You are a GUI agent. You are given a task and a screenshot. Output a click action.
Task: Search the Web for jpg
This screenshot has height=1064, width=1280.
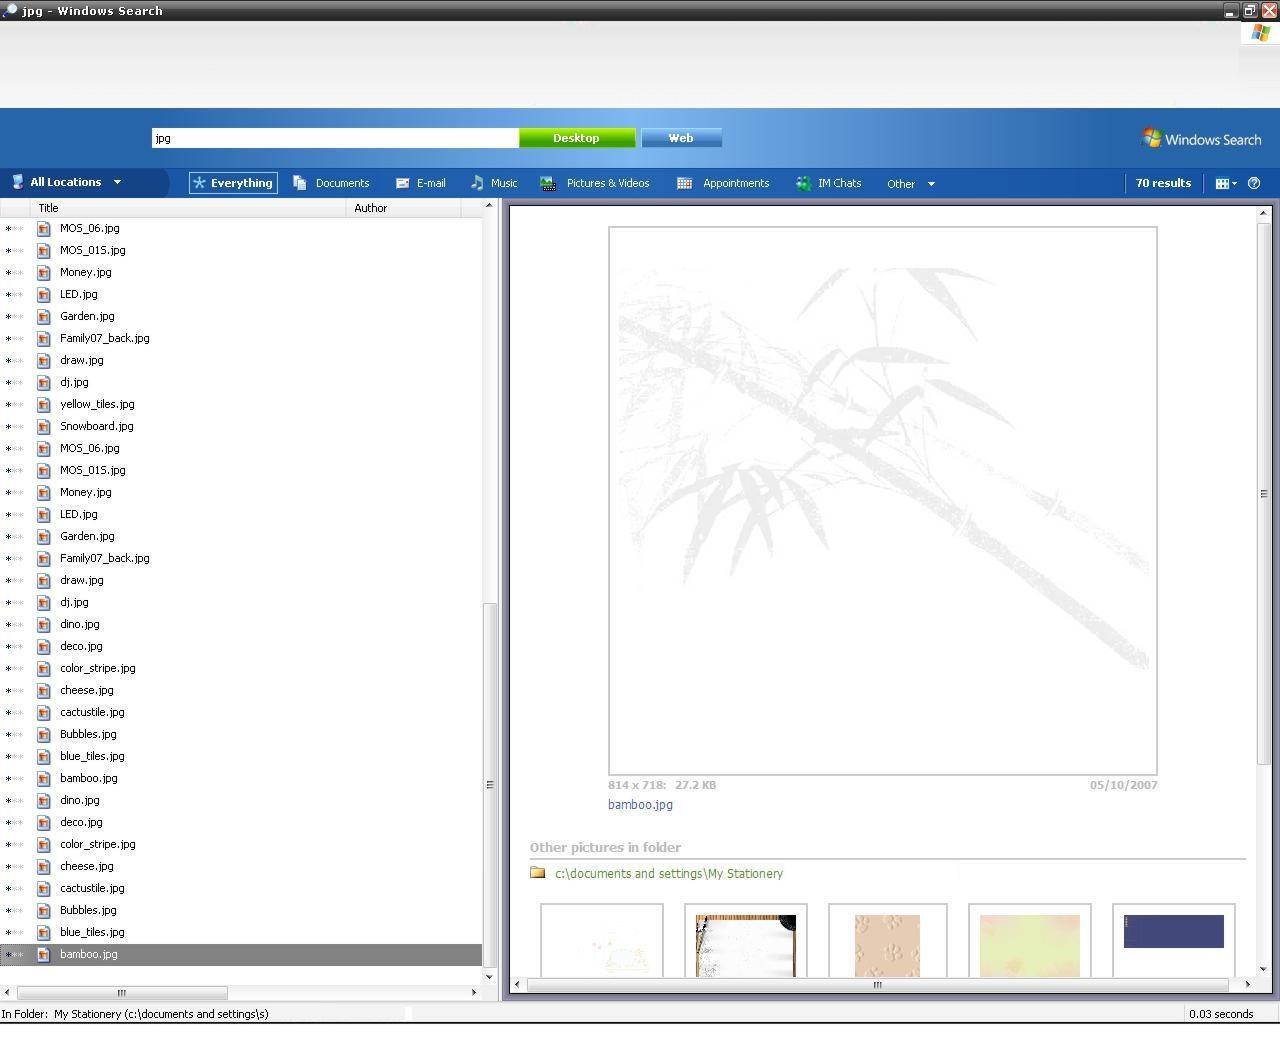point(681,138)
